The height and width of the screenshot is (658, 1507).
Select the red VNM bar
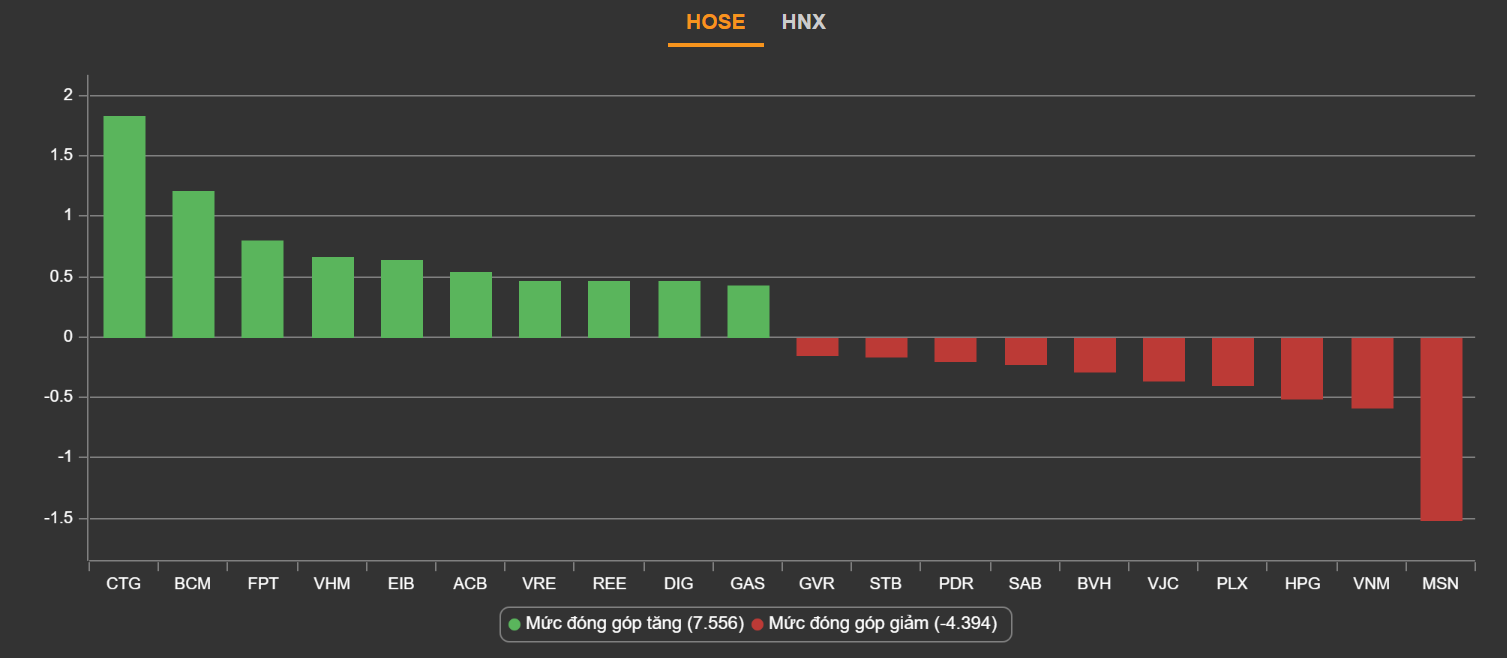(1371, 373)
